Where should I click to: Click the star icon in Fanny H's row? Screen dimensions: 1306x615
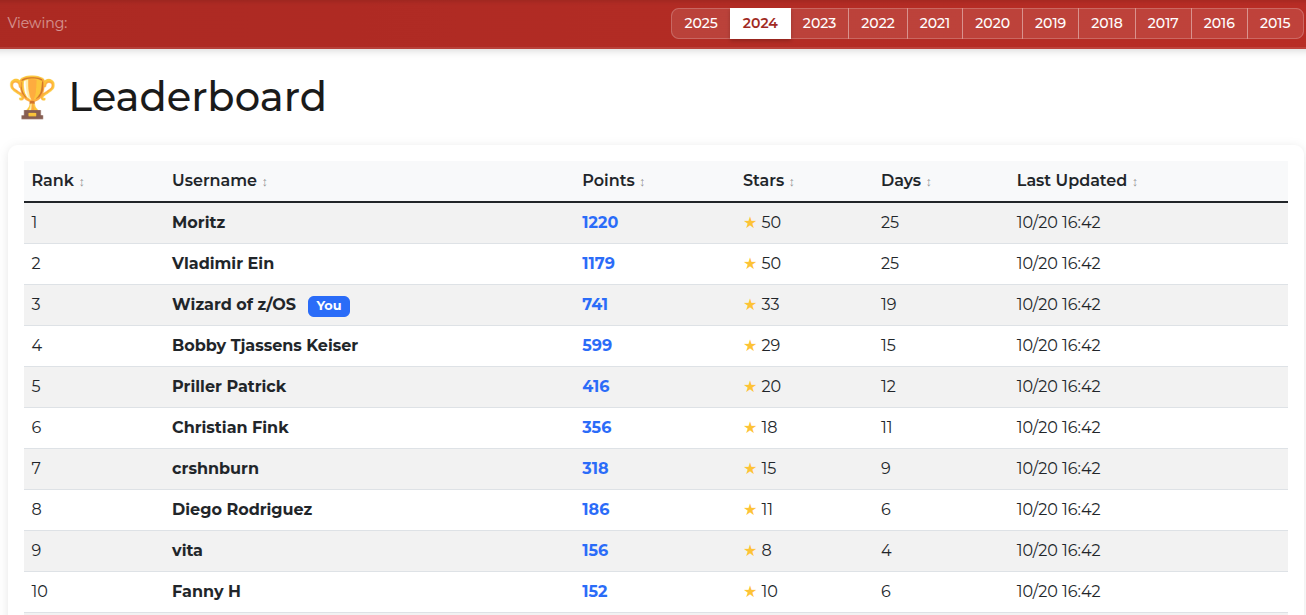(750, 592)
